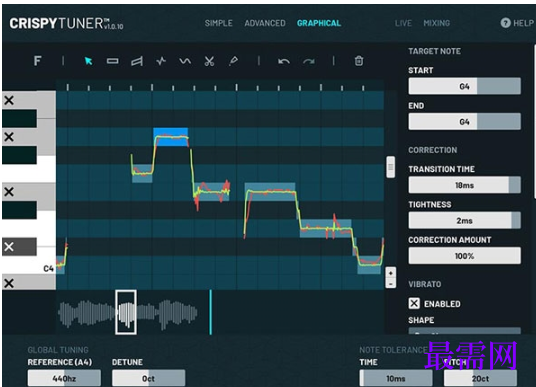Select the rectangle note tool
The image size is (536, 387).
(x=112, y=61)
